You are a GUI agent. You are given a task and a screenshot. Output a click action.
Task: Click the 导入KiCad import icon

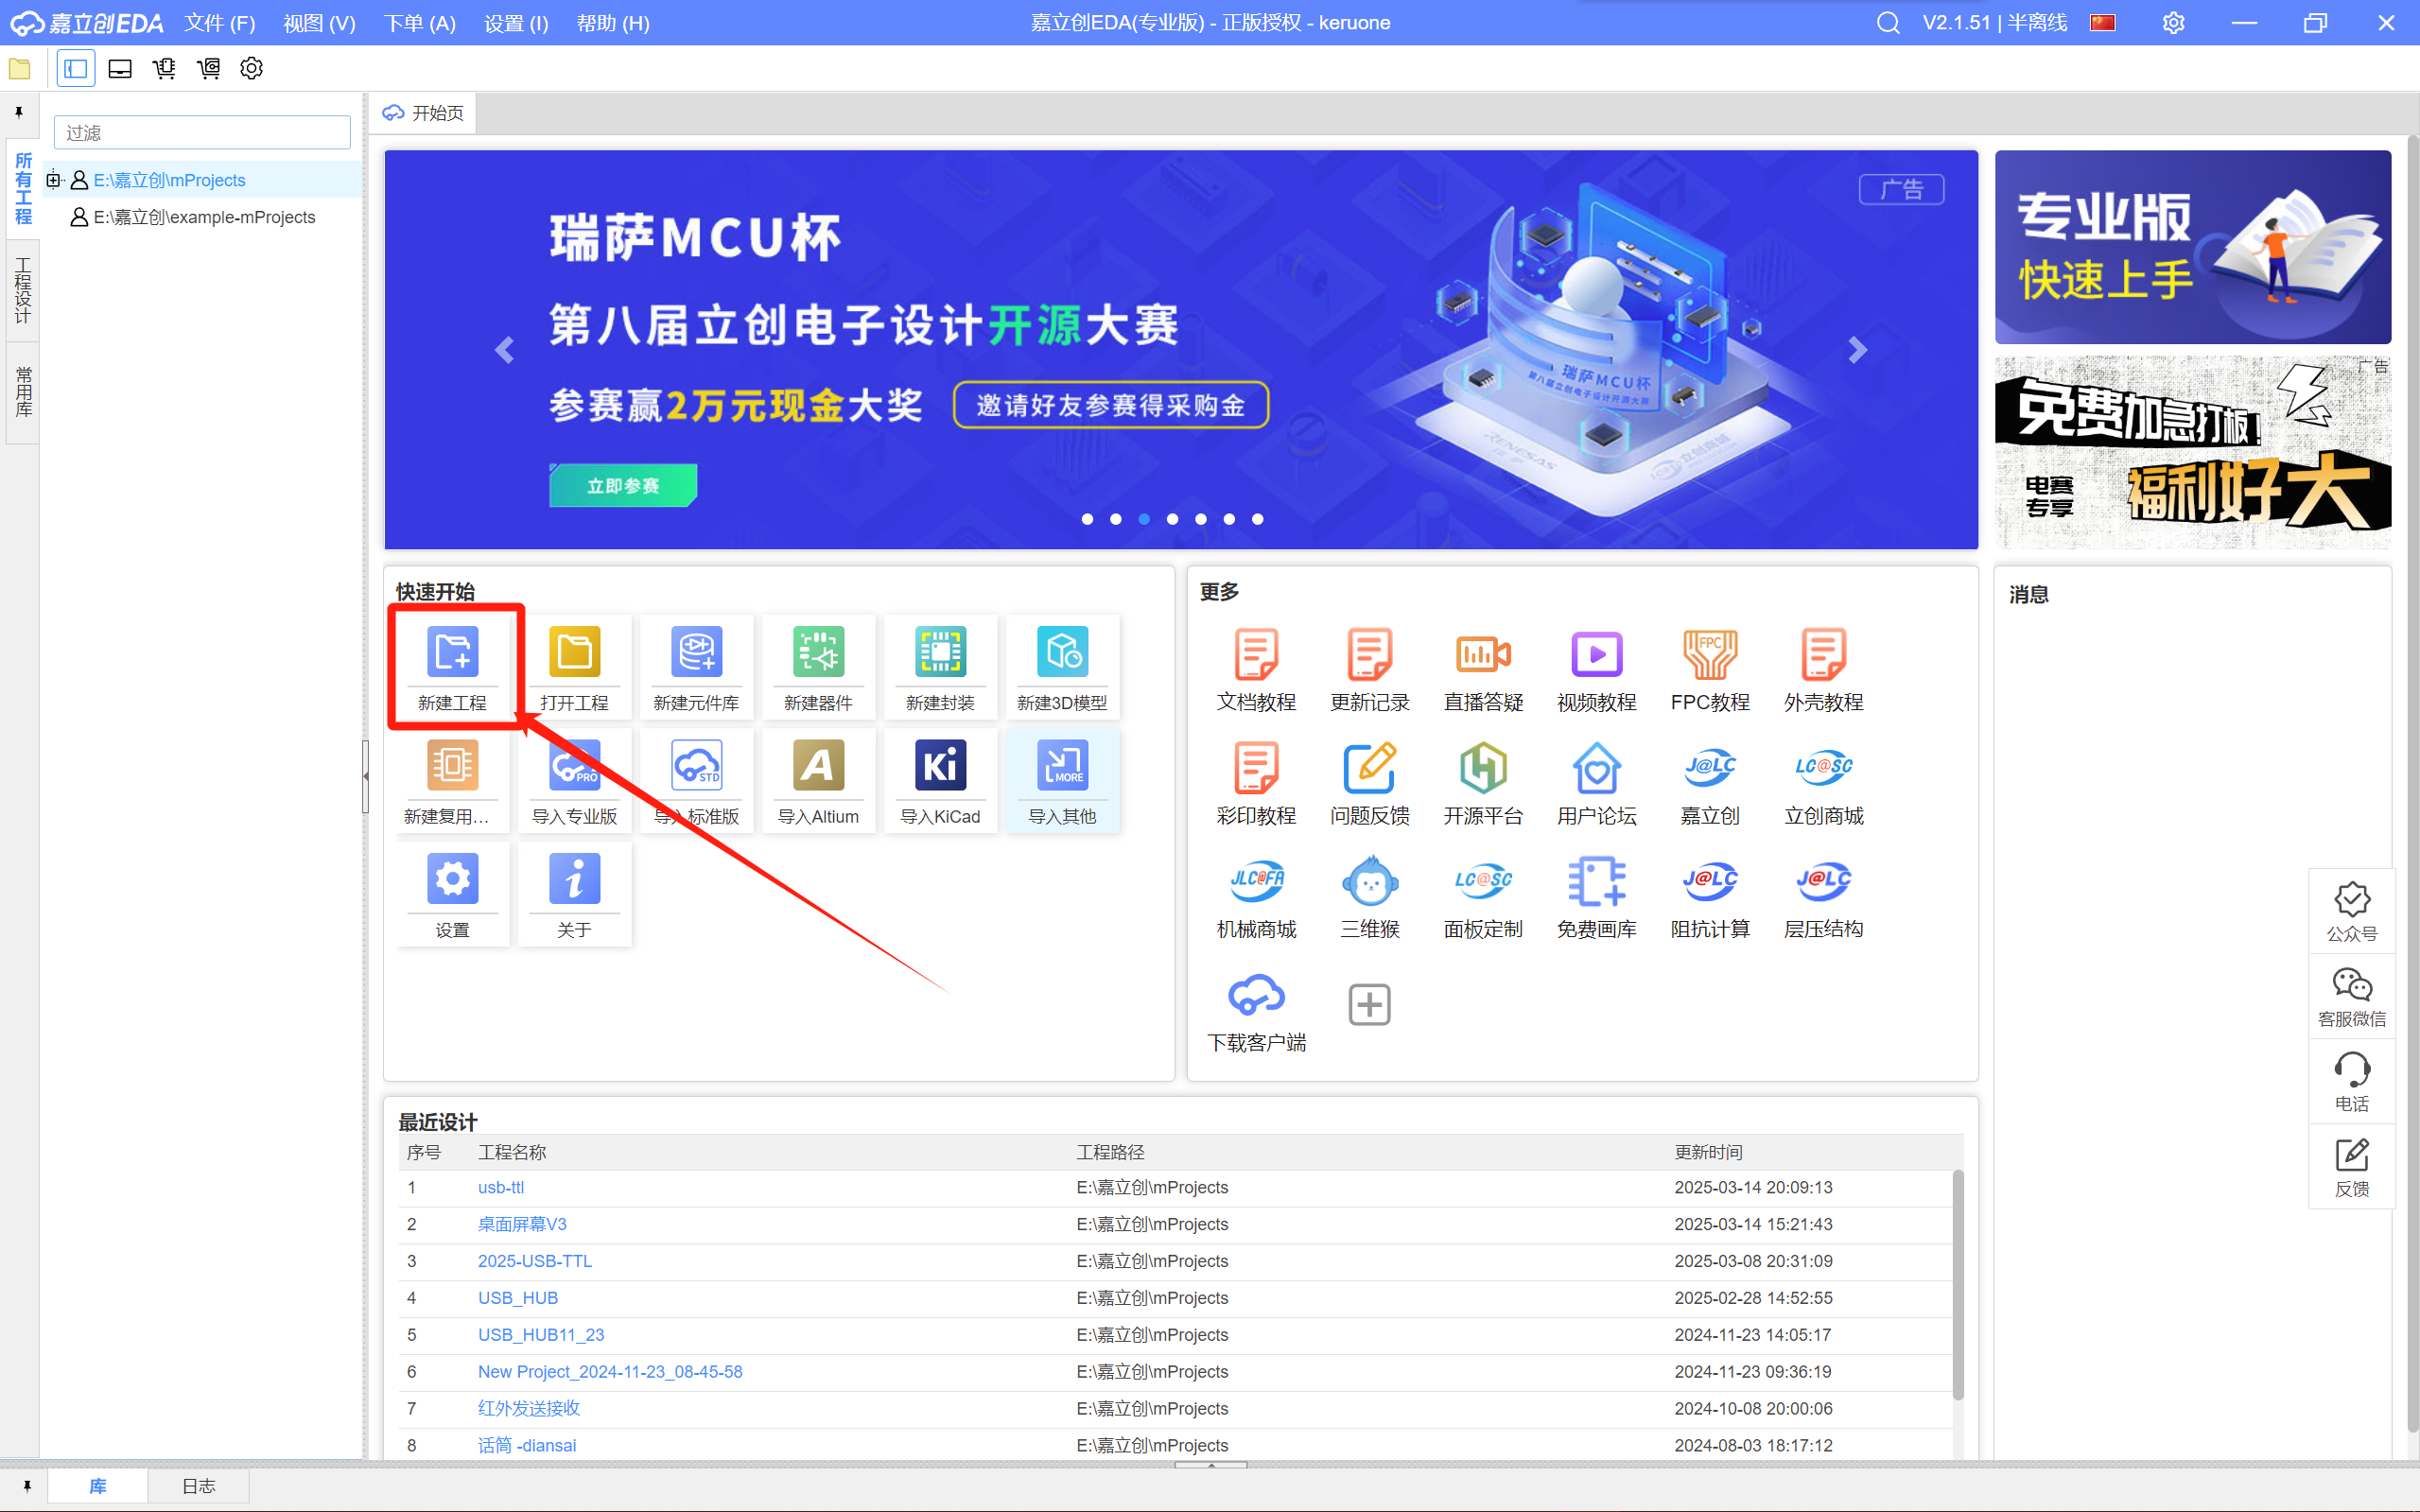click(940, 767)
